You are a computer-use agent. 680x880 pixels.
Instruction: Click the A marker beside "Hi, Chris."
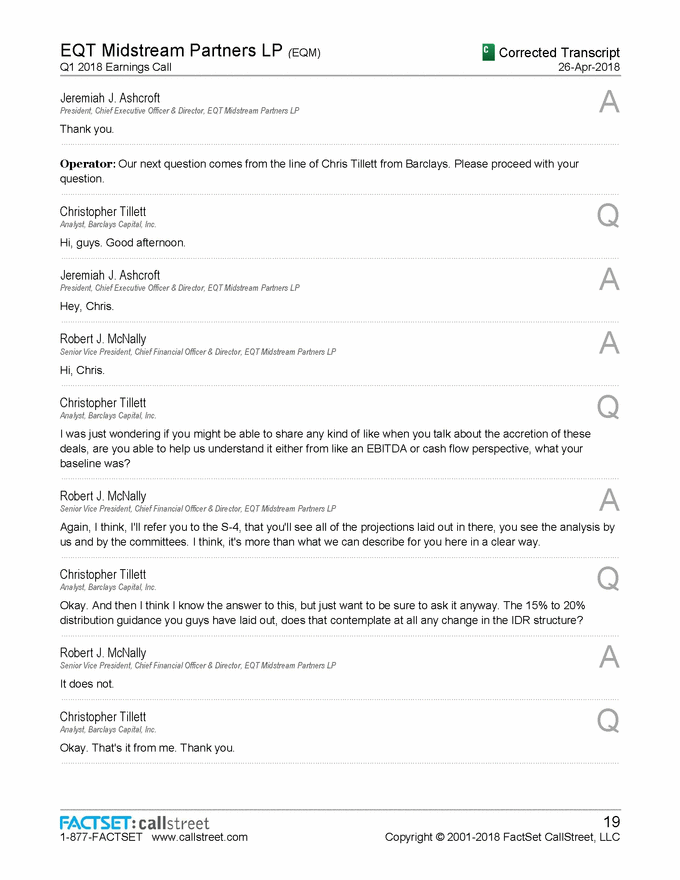pyautogui.click(x=608, y=344)
